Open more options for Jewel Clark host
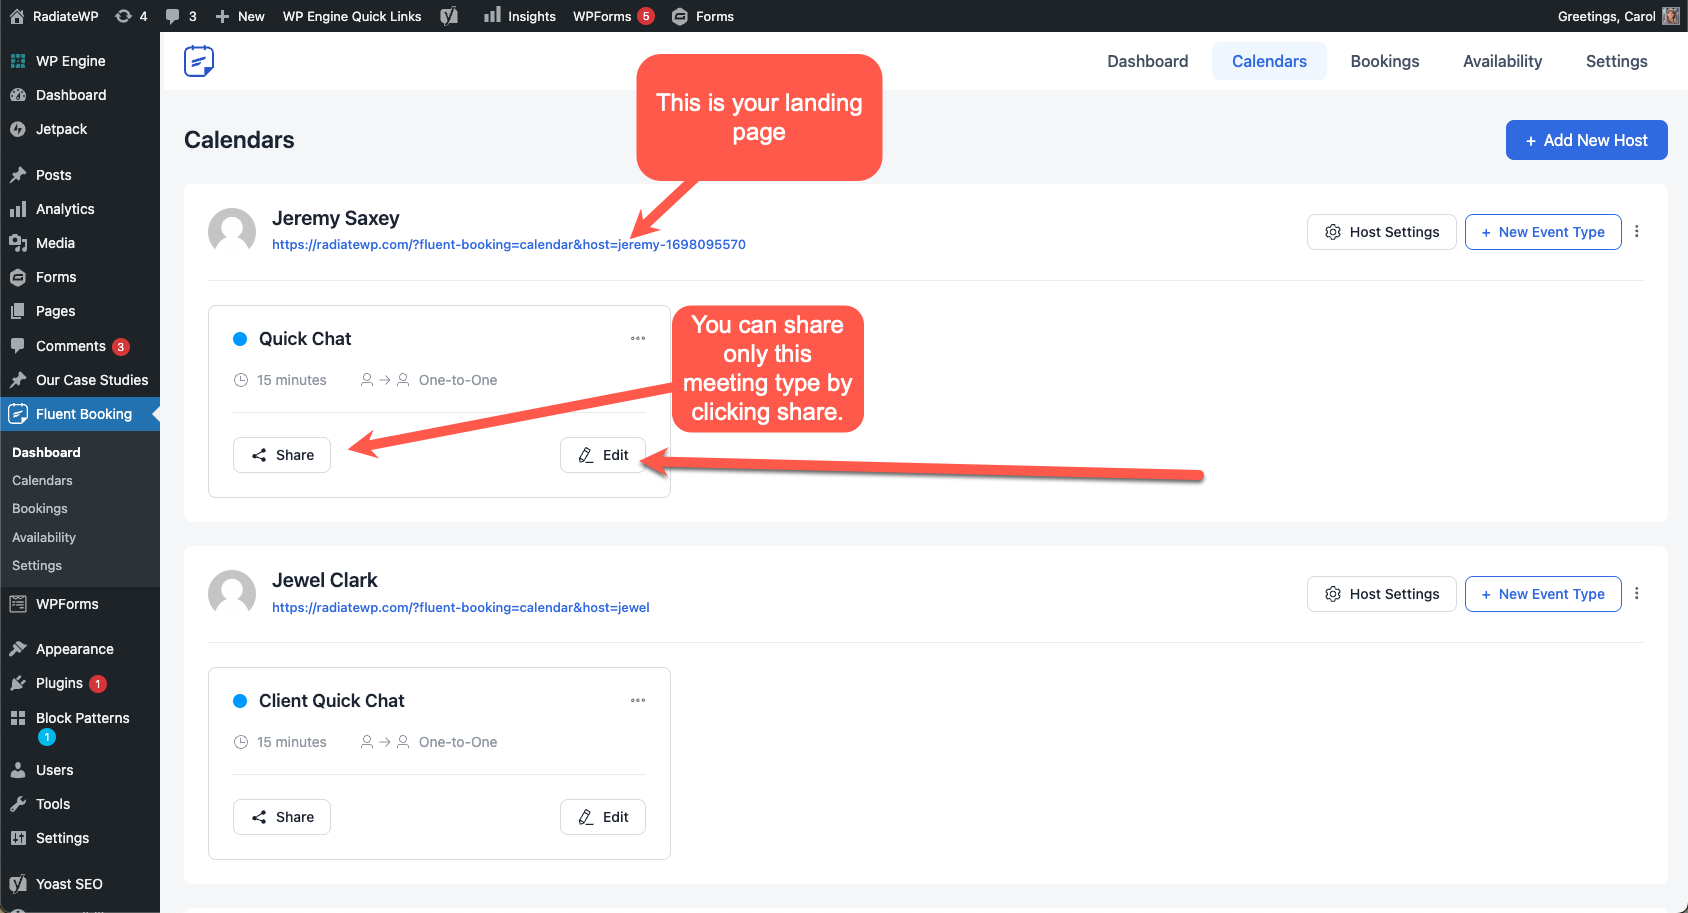The width and height of the screenshot is (1688, 913). pos(1637,593)
